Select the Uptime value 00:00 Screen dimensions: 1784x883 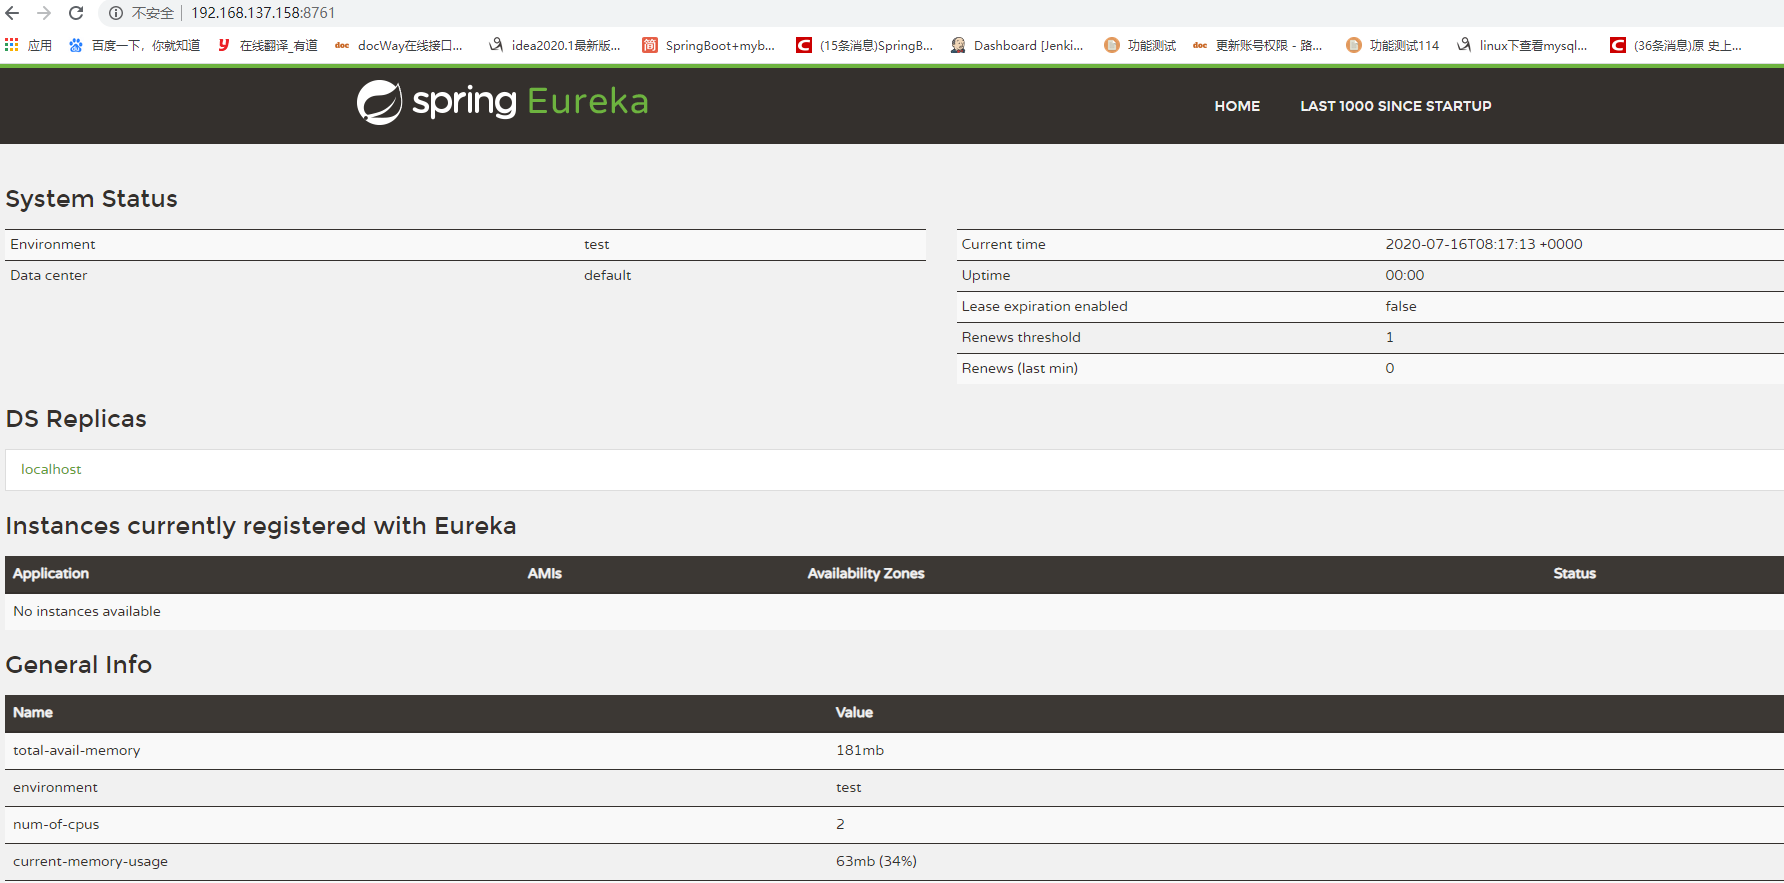point(1405,275)
